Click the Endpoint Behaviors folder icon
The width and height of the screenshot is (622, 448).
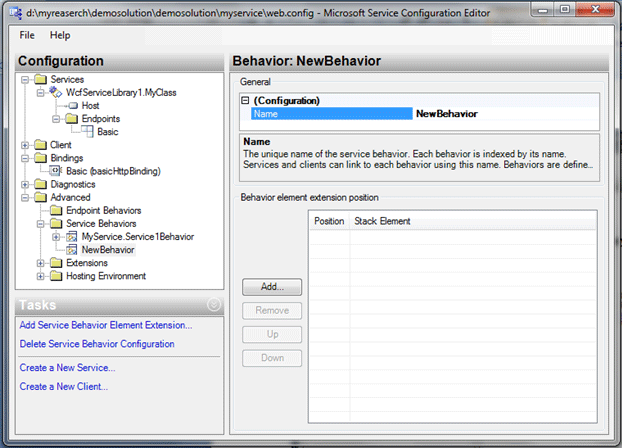click(56, 210)
